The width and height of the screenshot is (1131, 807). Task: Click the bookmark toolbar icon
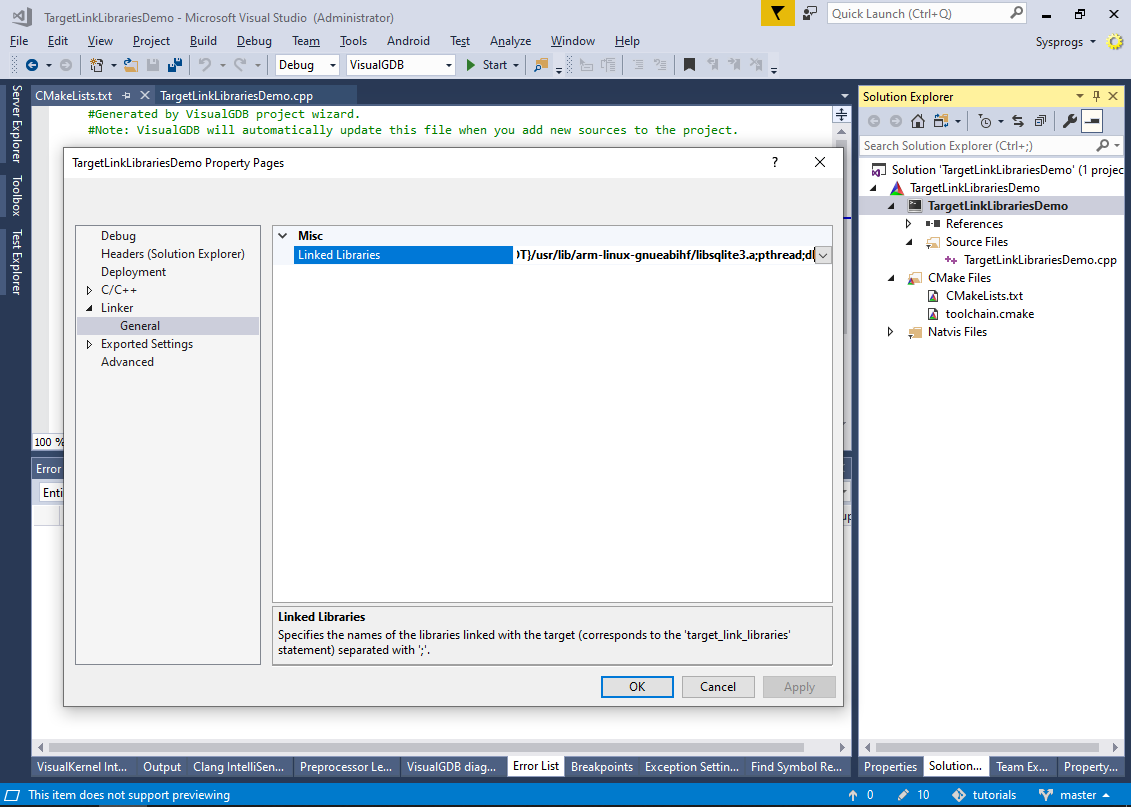click(x=690, y=65)
